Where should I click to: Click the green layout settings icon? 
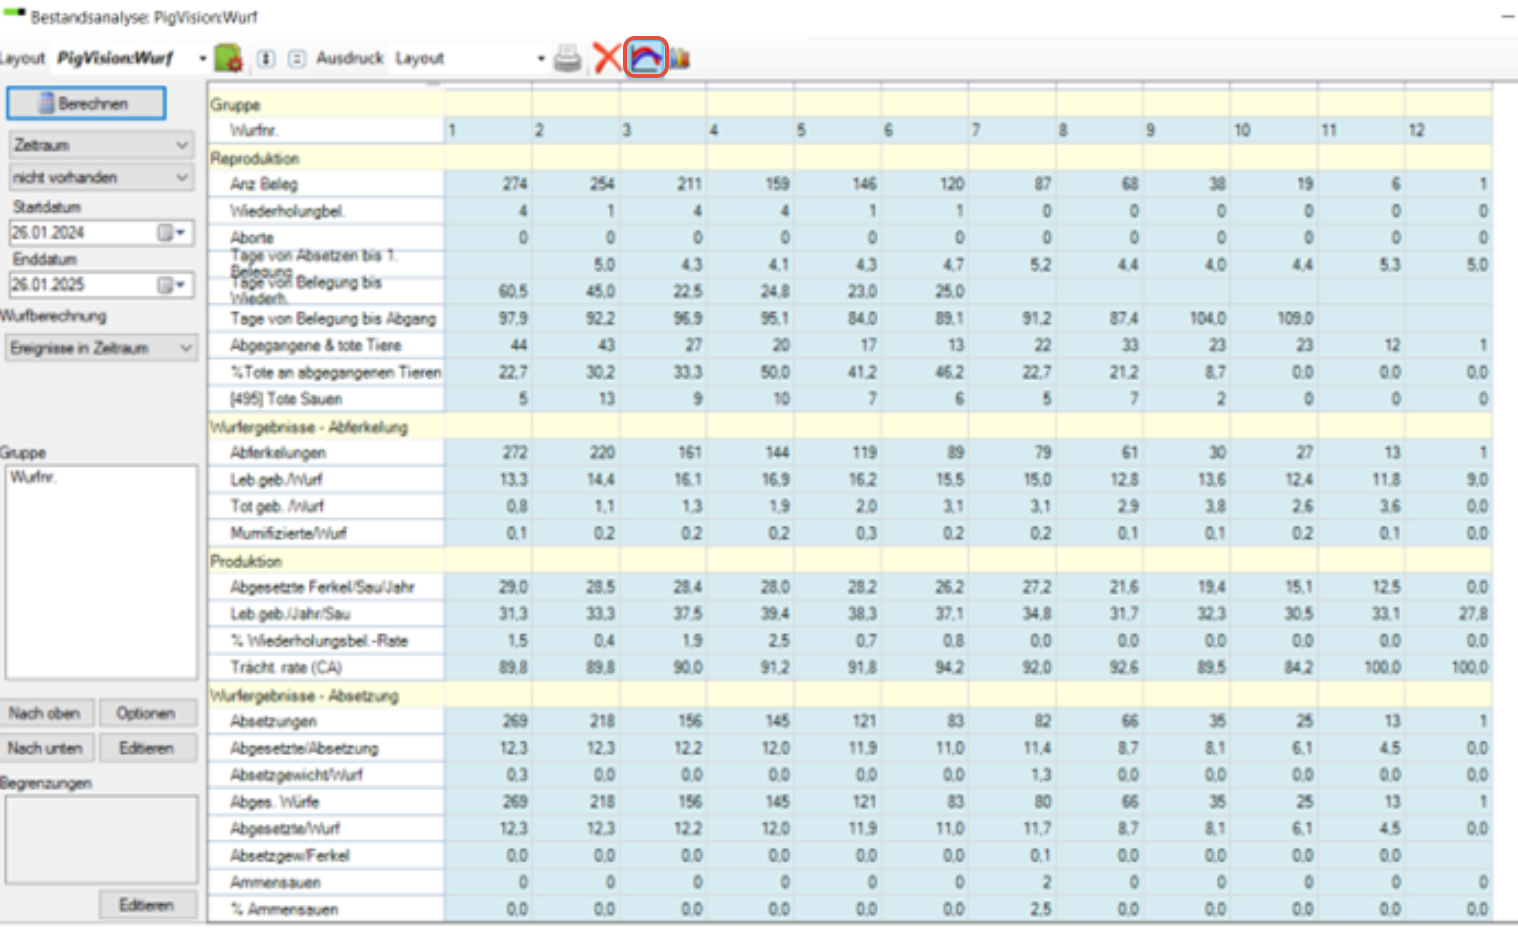click(229, 58)
